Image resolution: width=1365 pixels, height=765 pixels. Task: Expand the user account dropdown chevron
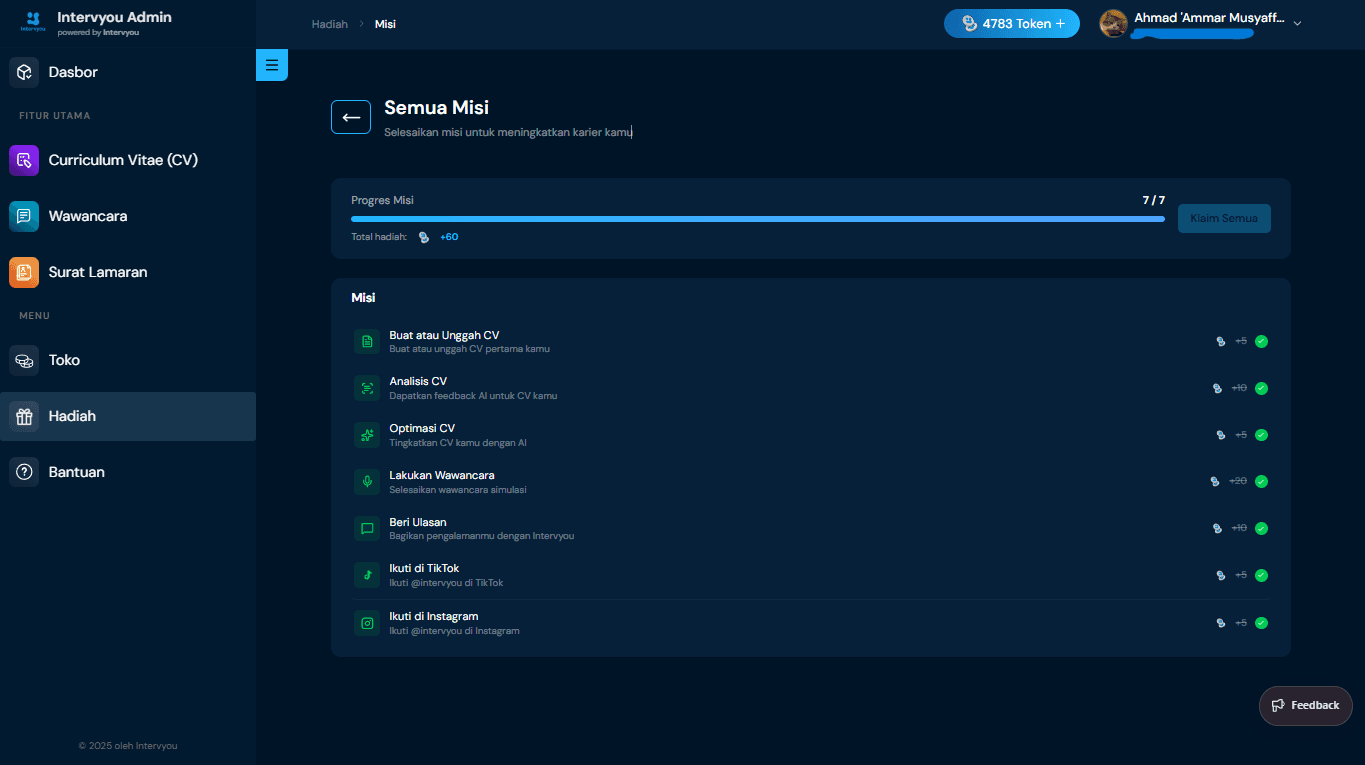[x=1297, y=24]
